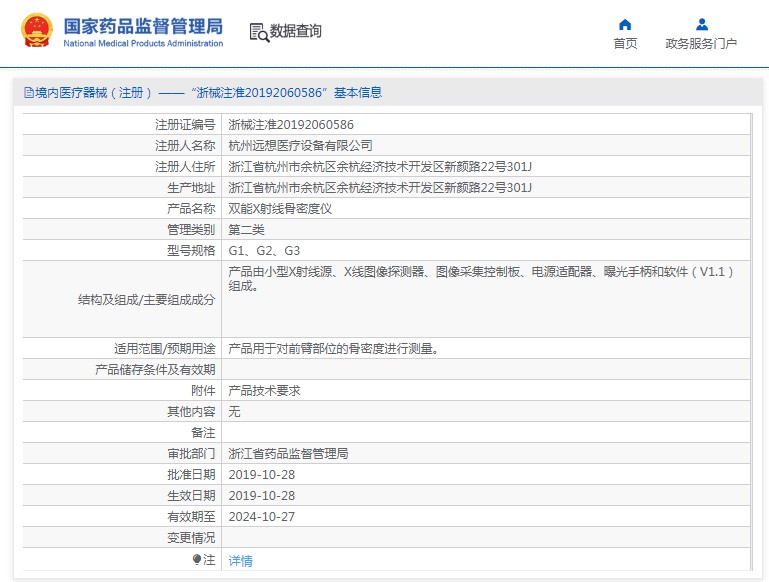Click the document icon before 境内医疗器械
The height and width of the screenshot is (582, 769).
coord(29,93)
